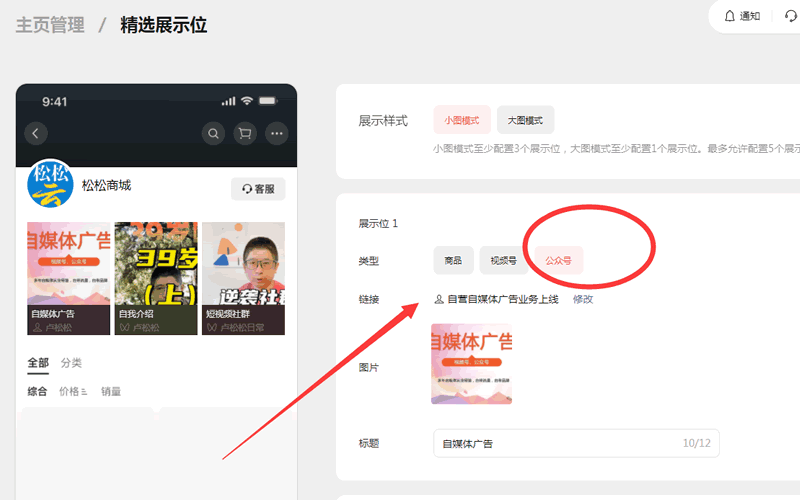
Task: Click the 松松云 shop avatar logo
Action: point(50,183)
